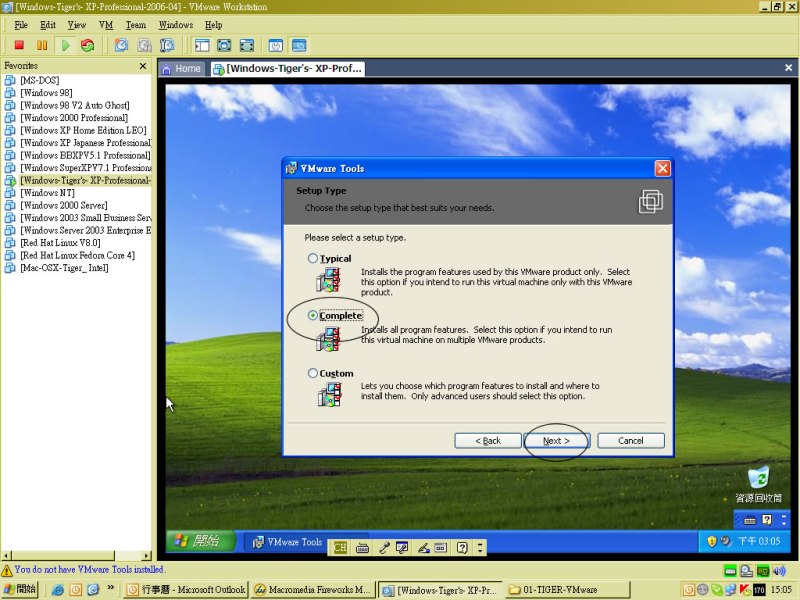Select the Windows-Tiger's XP-Prof tab
This screenshot has height=600, width=800.
click(x=288, y=68)
